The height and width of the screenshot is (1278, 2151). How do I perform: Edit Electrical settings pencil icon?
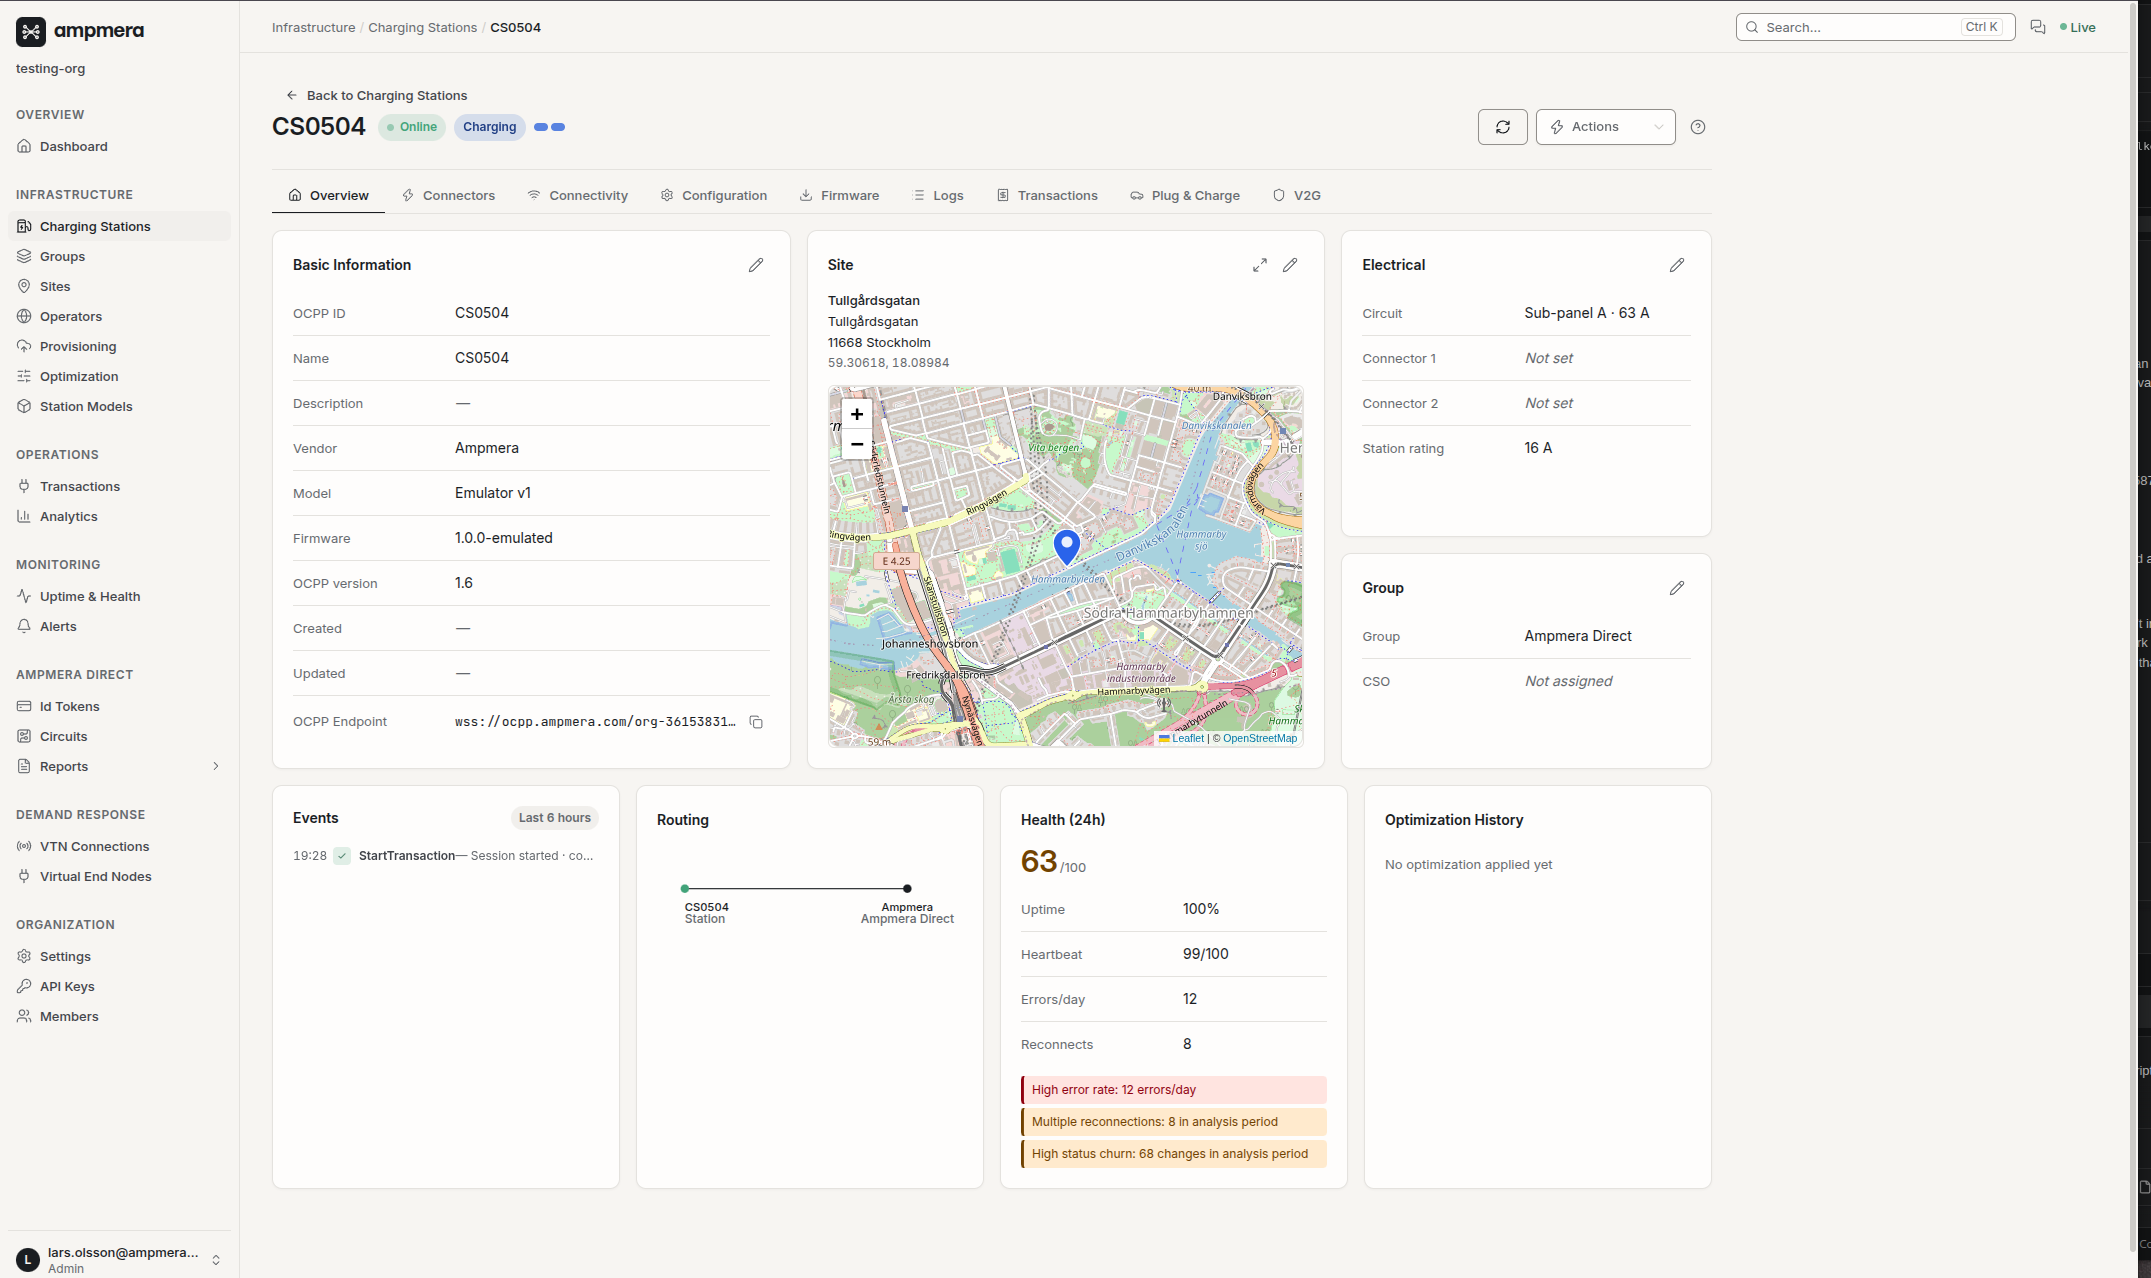click(x=1677, y=265)
